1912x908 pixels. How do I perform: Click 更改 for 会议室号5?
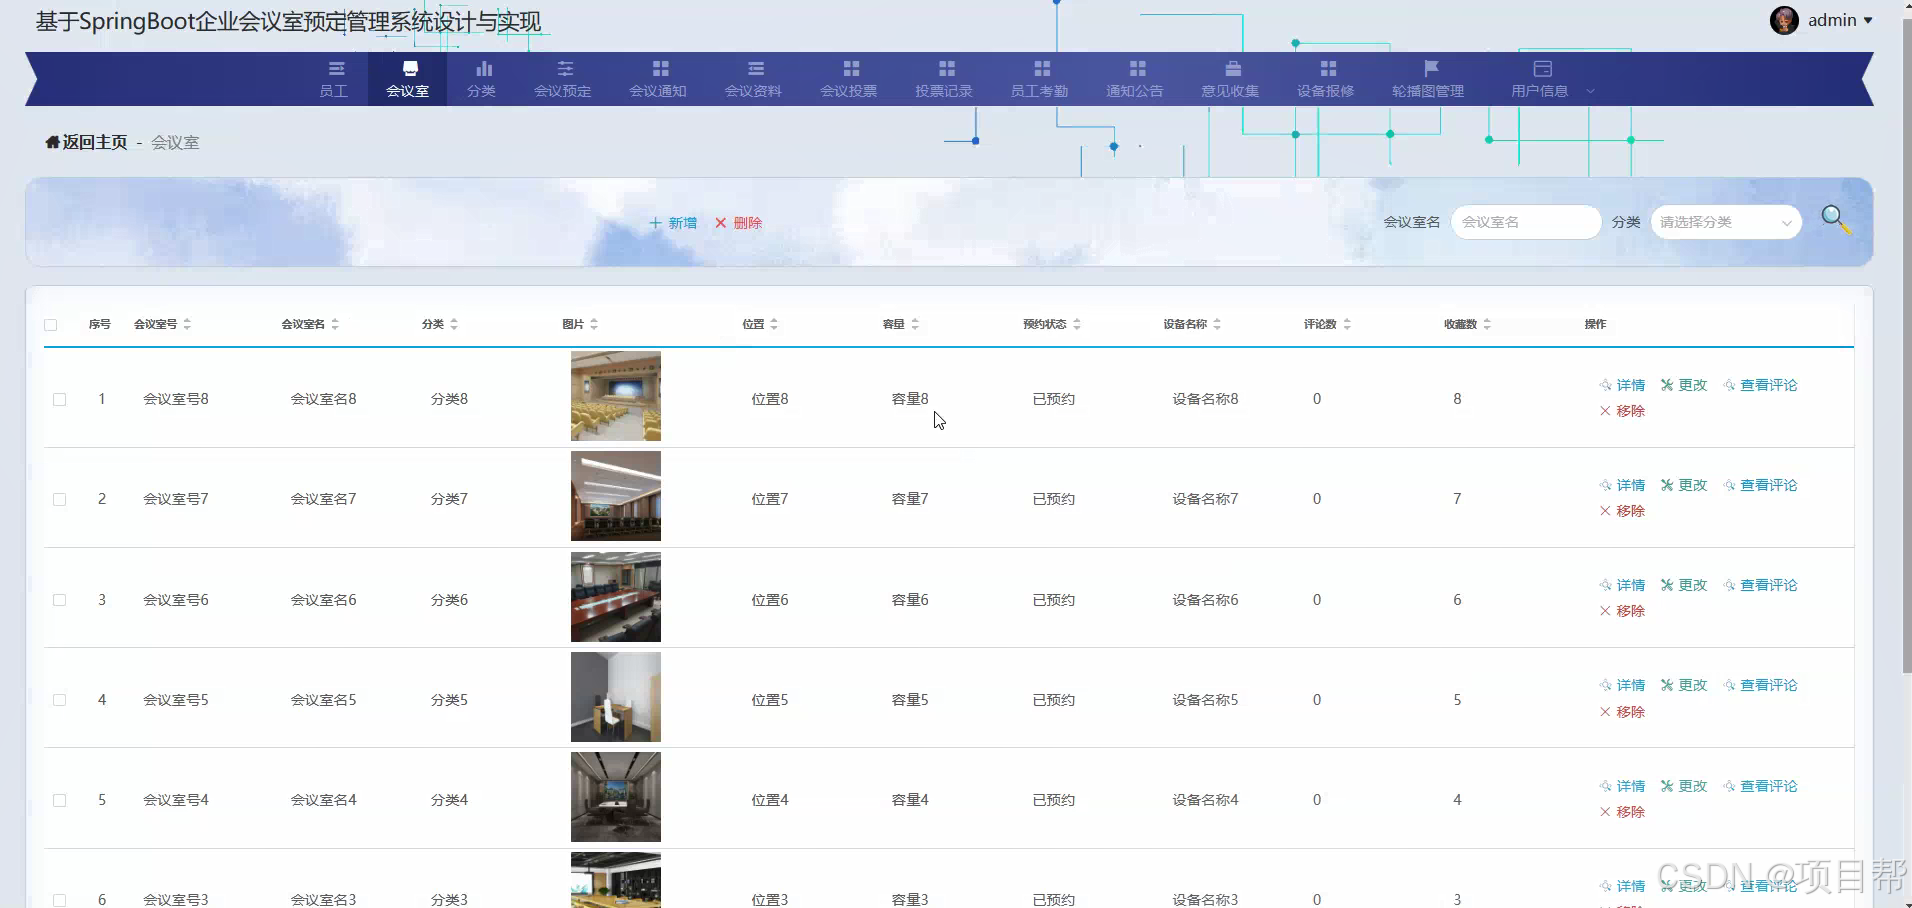(x=1684, y=685)
